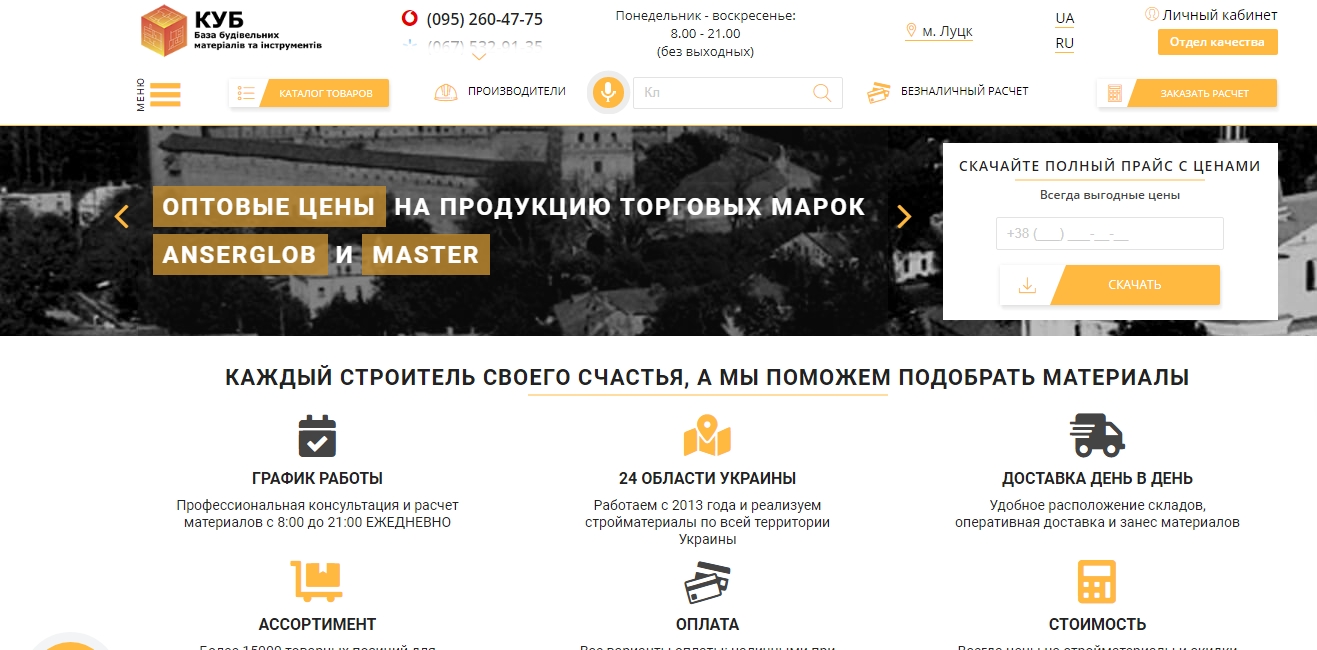The height and width of the screenshot is (650, 1317).
Task: Click the Скачать button
Action: pyautogui.click(x=1135, y=285)
